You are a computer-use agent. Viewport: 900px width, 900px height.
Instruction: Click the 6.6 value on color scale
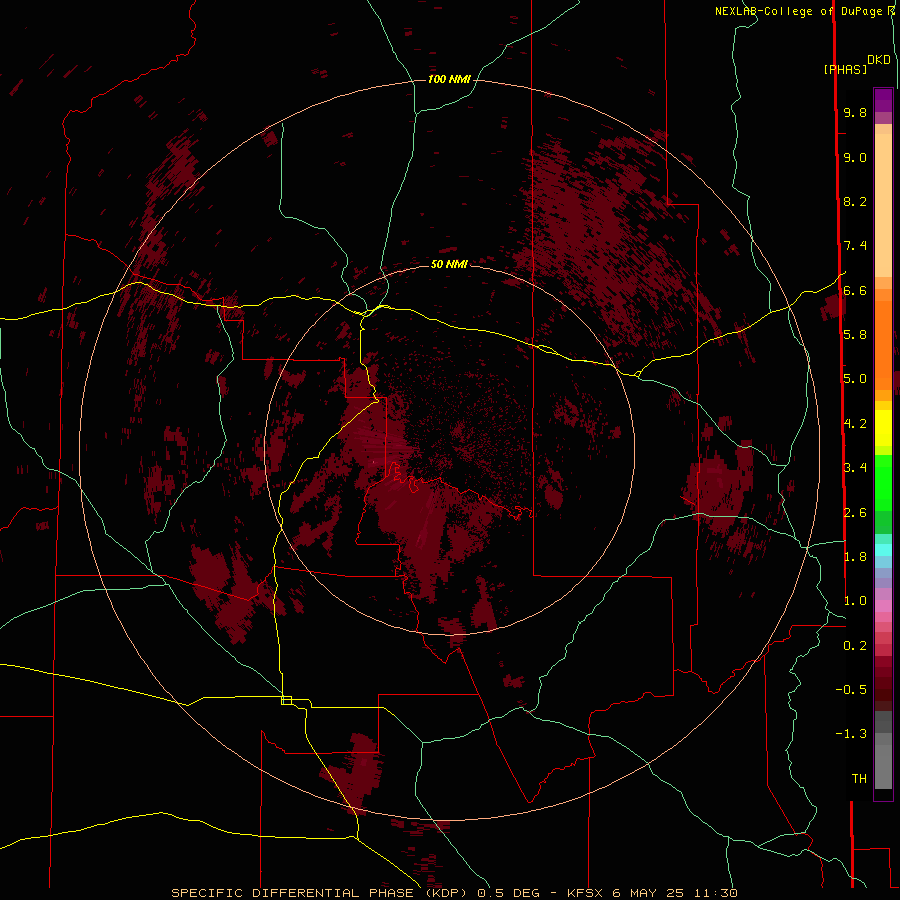855,290
